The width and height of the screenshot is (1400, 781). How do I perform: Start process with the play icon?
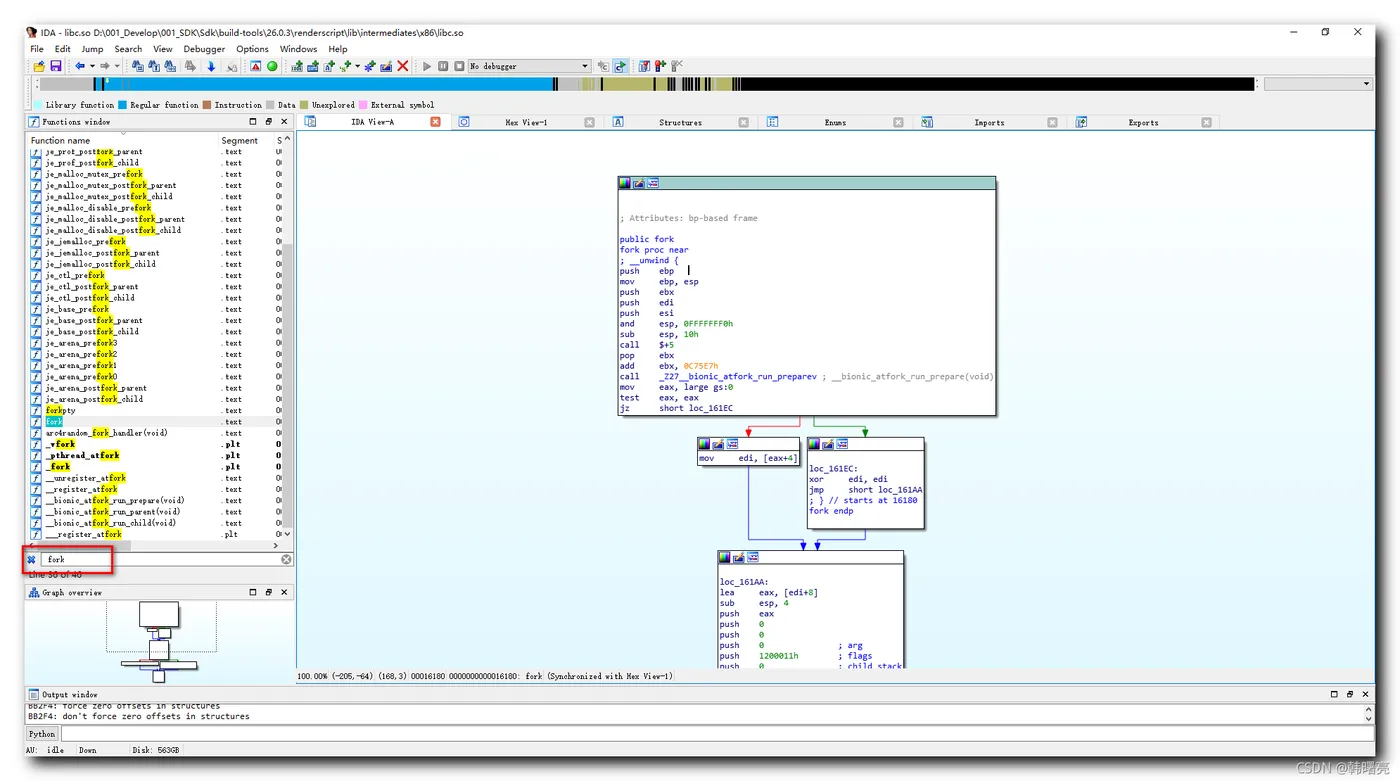(427, 66)
